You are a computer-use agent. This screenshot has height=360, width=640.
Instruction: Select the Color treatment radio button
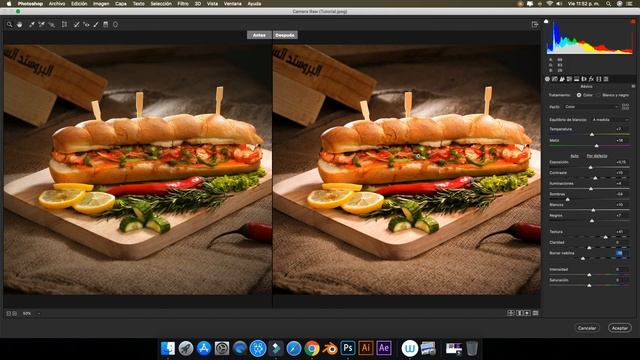click(x=579, y=95)
